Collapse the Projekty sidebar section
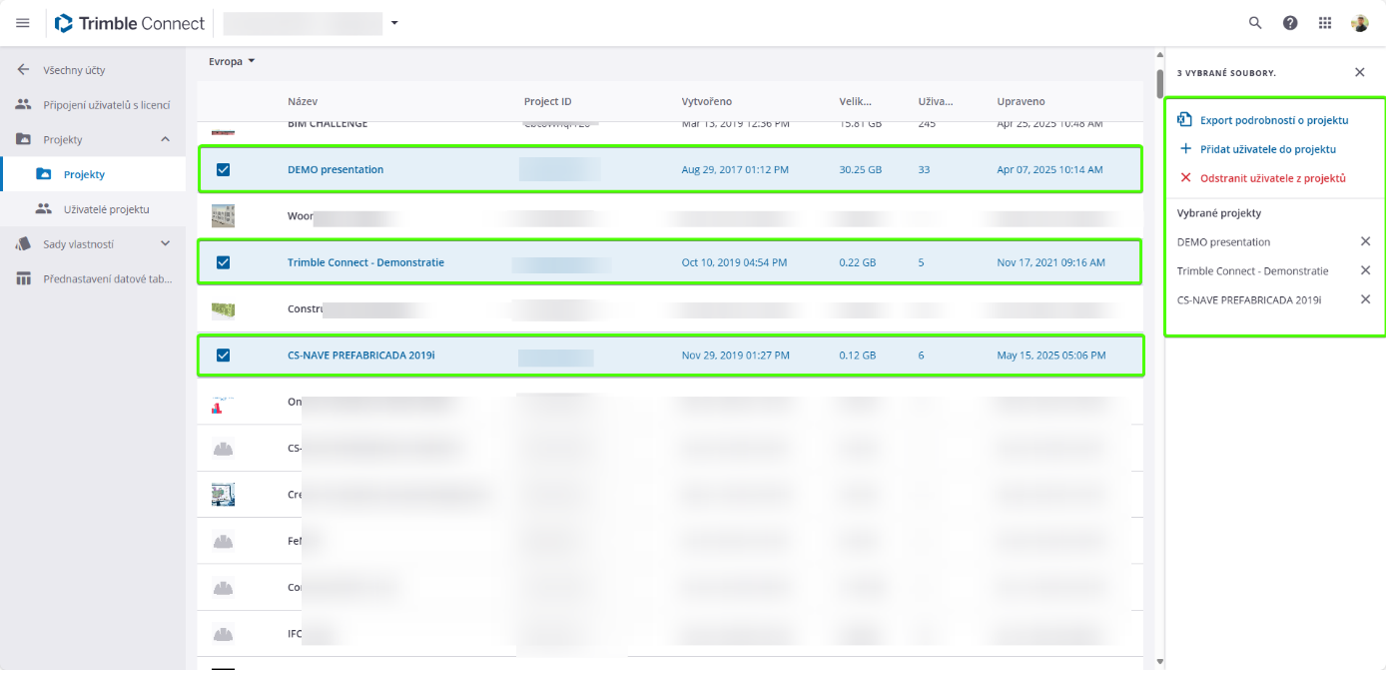This screenshot has width=1390, height=675. [x=165, y=140]
